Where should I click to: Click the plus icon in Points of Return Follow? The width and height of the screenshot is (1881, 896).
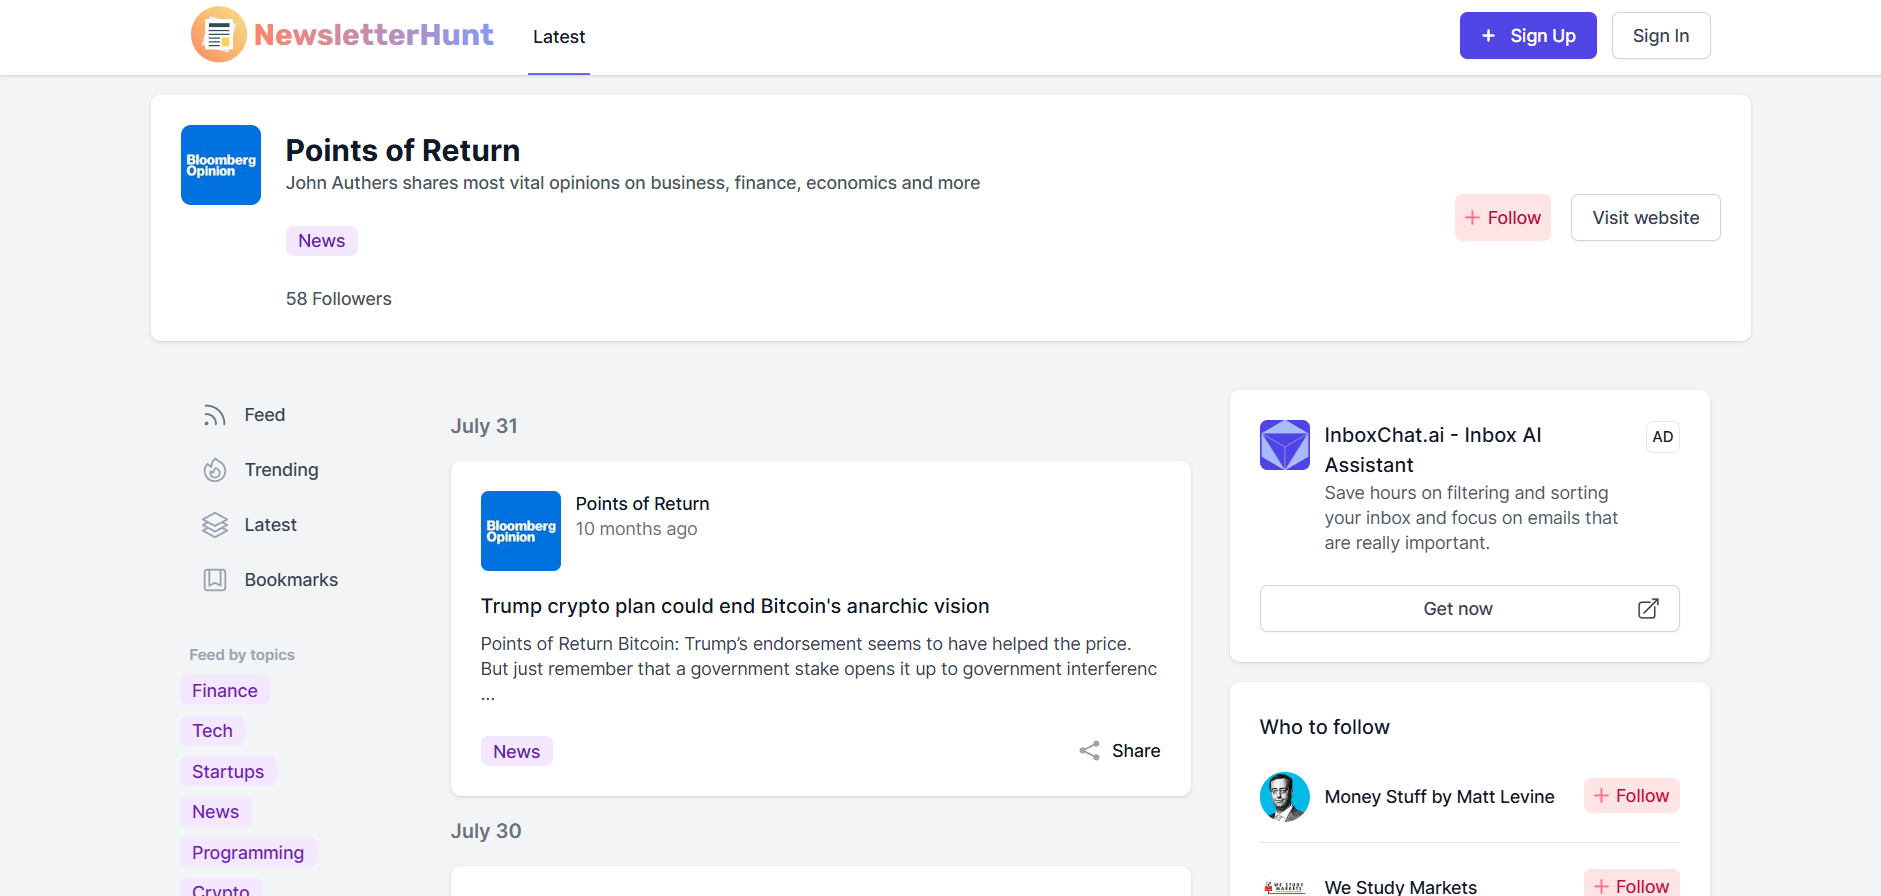[x=1473, y=218]
